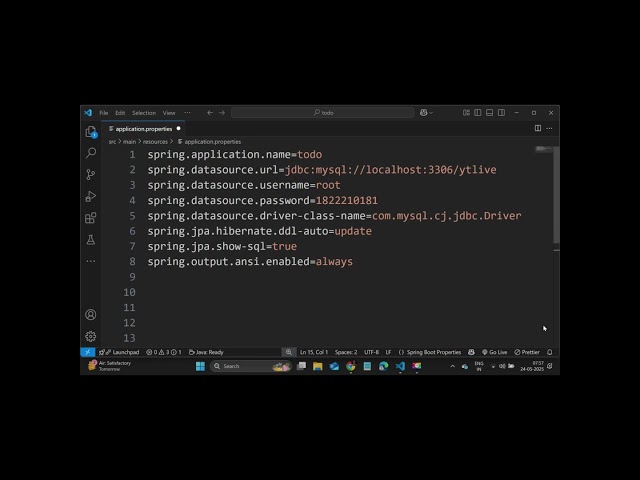Click the Windows taskbar Search box
The width and height of the screenshot is (640, 480).
coord(251,366)
